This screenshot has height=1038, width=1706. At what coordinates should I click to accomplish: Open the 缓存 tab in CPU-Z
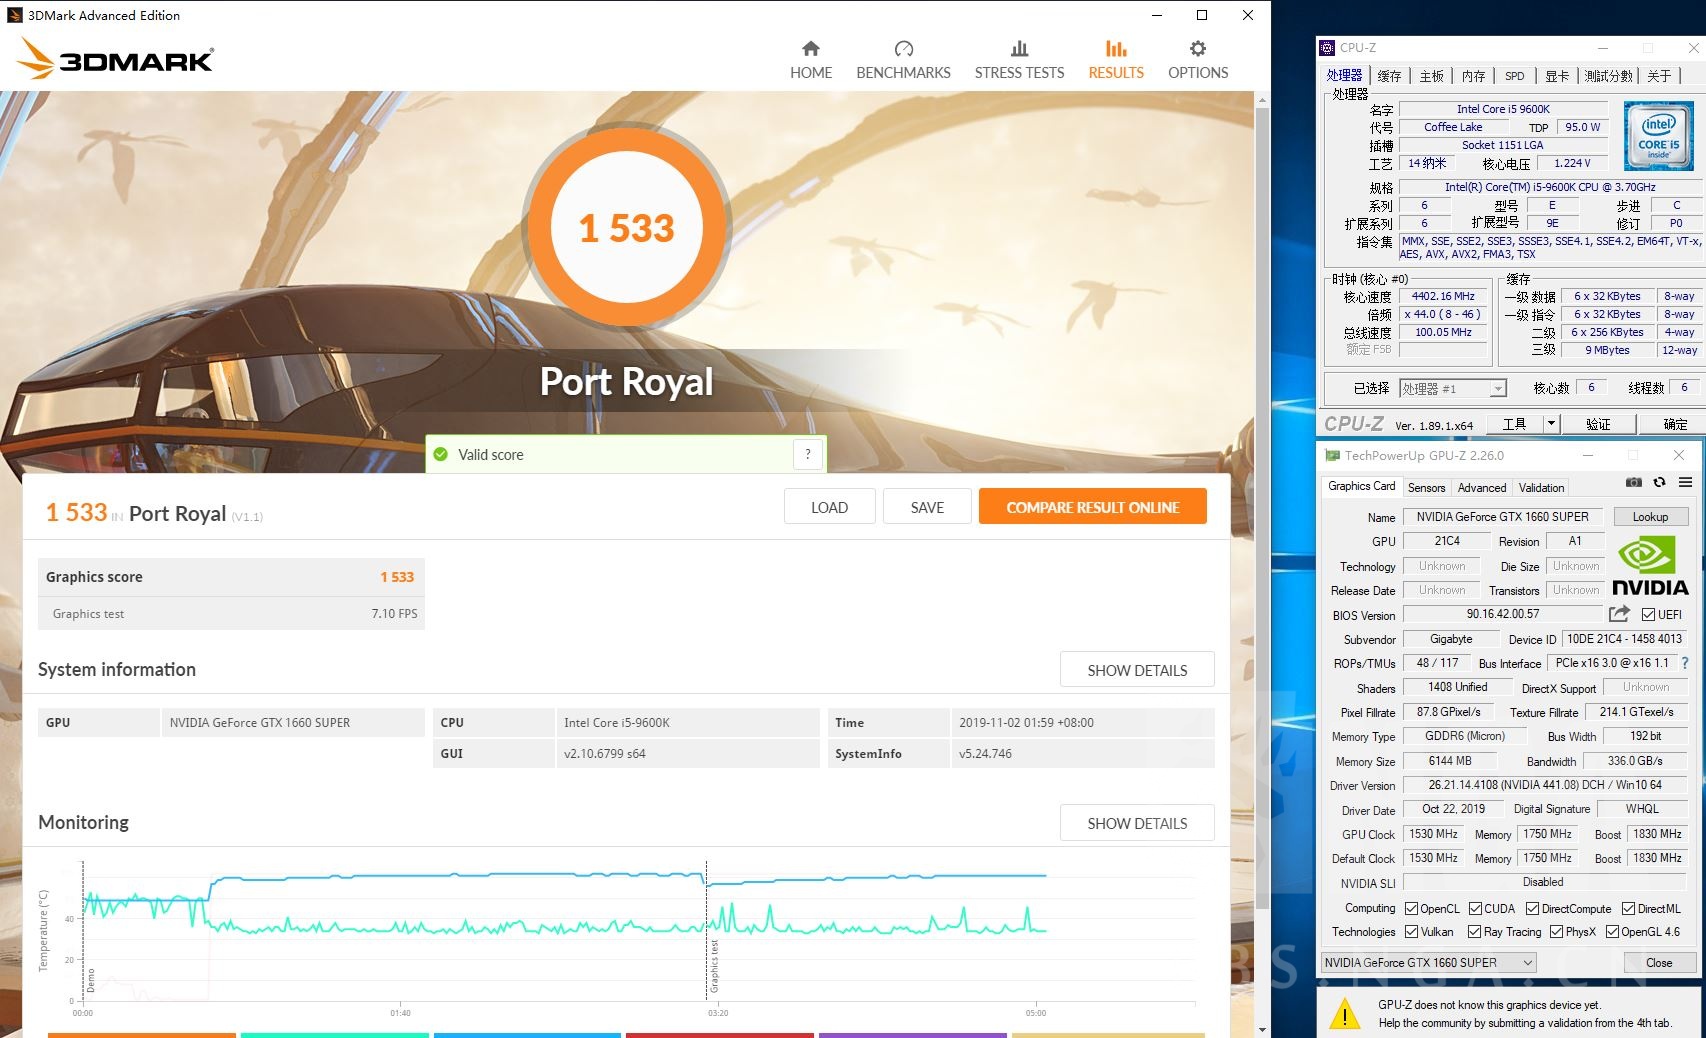[x=1389, y=76]
